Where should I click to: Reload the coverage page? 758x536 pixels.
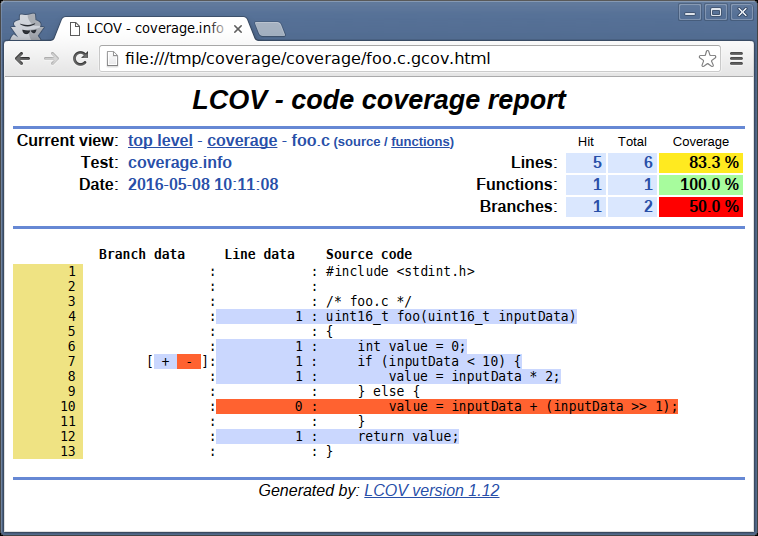[x=80, y=58]
